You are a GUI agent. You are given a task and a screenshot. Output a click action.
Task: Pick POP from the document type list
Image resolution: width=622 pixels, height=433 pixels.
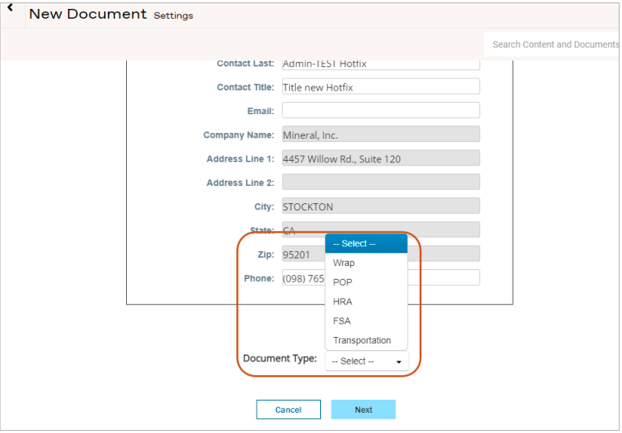366,282
